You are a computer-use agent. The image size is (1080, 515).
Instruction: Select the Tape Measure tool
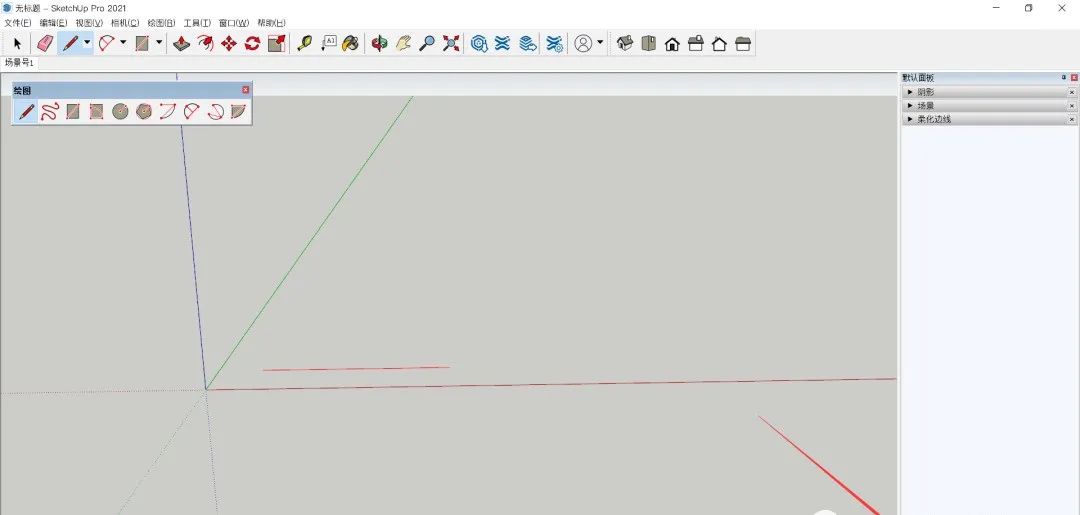point(304,44)
